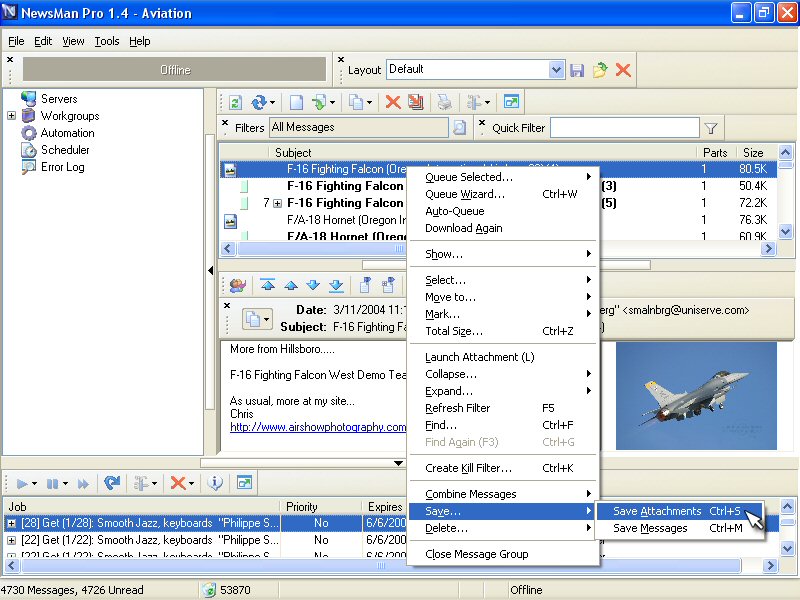800x600 pixels.
Task: Open dropdown arrow next to play jobs
Action: click(35, 484)
